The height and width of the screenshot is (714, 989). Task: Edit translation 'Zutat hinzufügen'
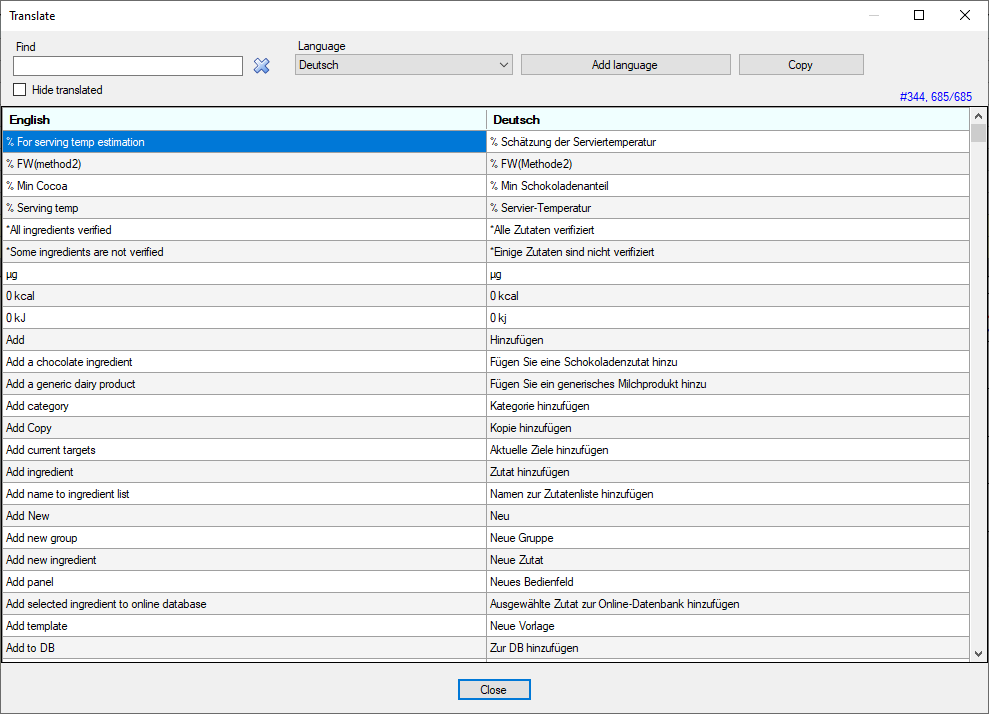pyautogui.click(x=728, y=472)
